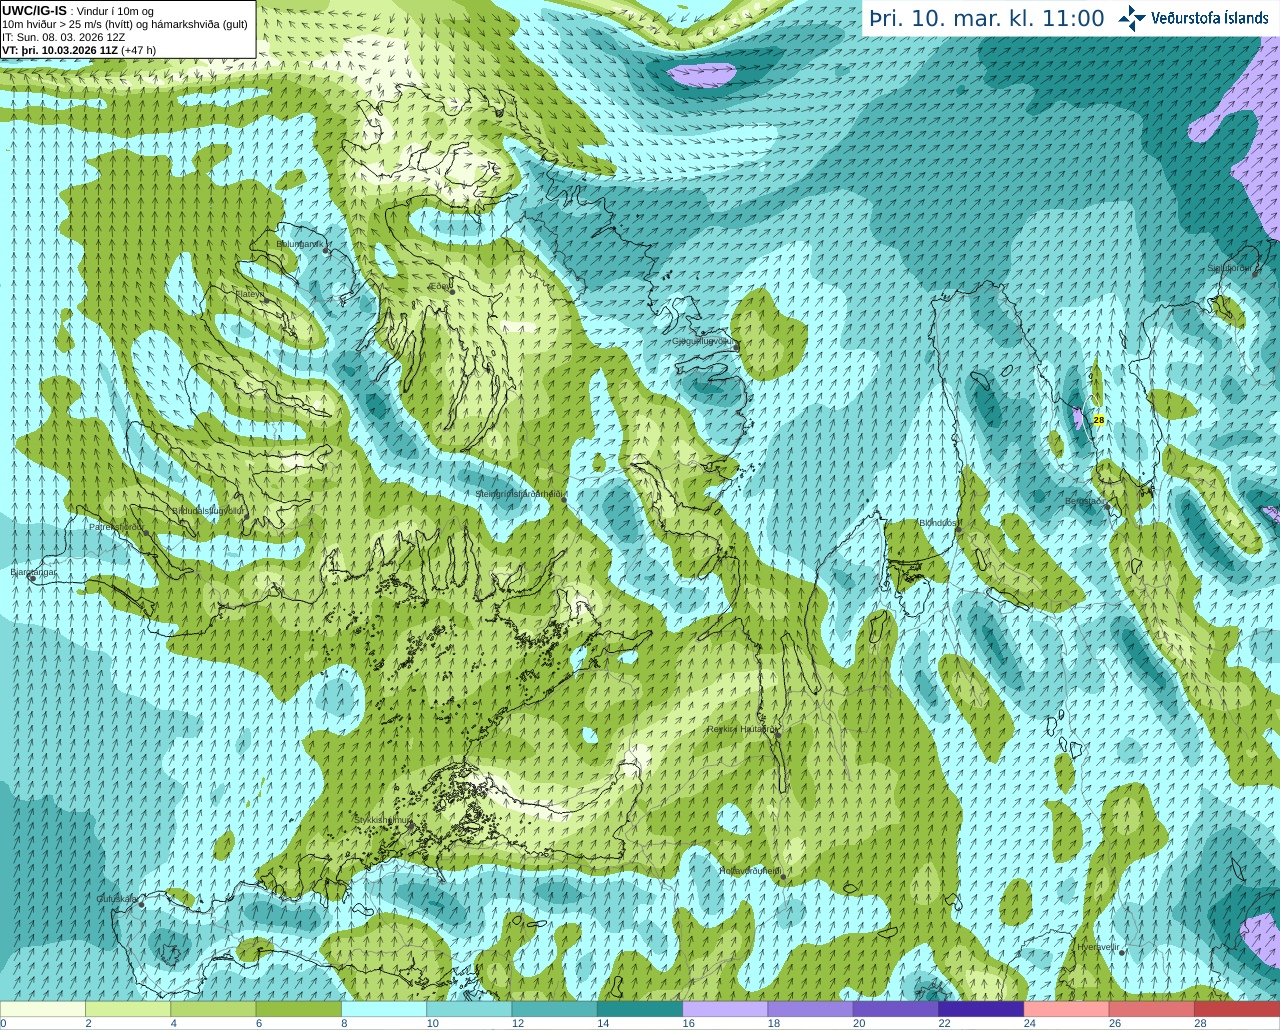Viewport: 1280px width, 1030px height.
Task: Click the 22–24 m/s dark indigo legend swatch
Action: tap(981, 1009)
